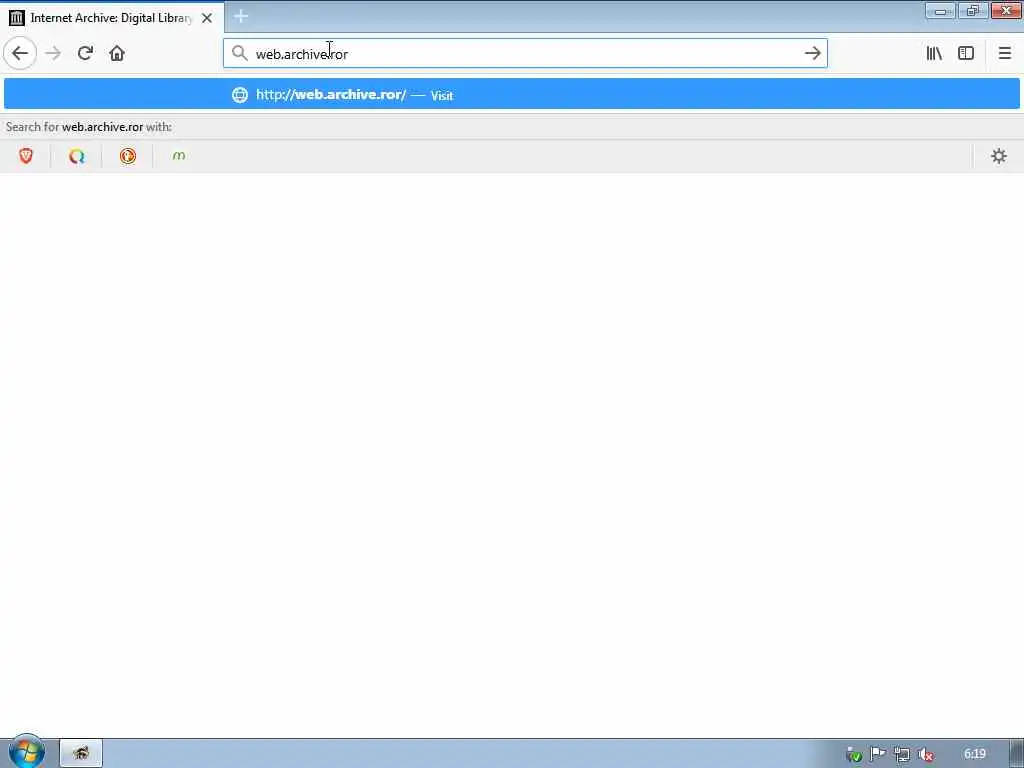Click the Internet Archive tab favicon
This screenshot has height=768, width=1024.
click(16, 18)
